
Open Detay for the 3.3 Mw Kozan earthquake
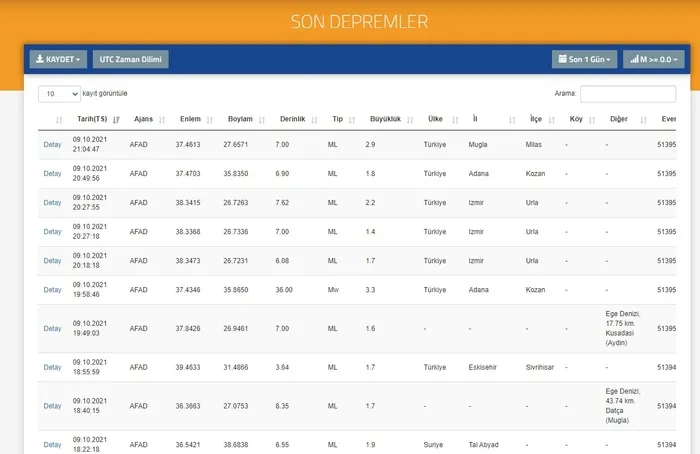[52, 290]
